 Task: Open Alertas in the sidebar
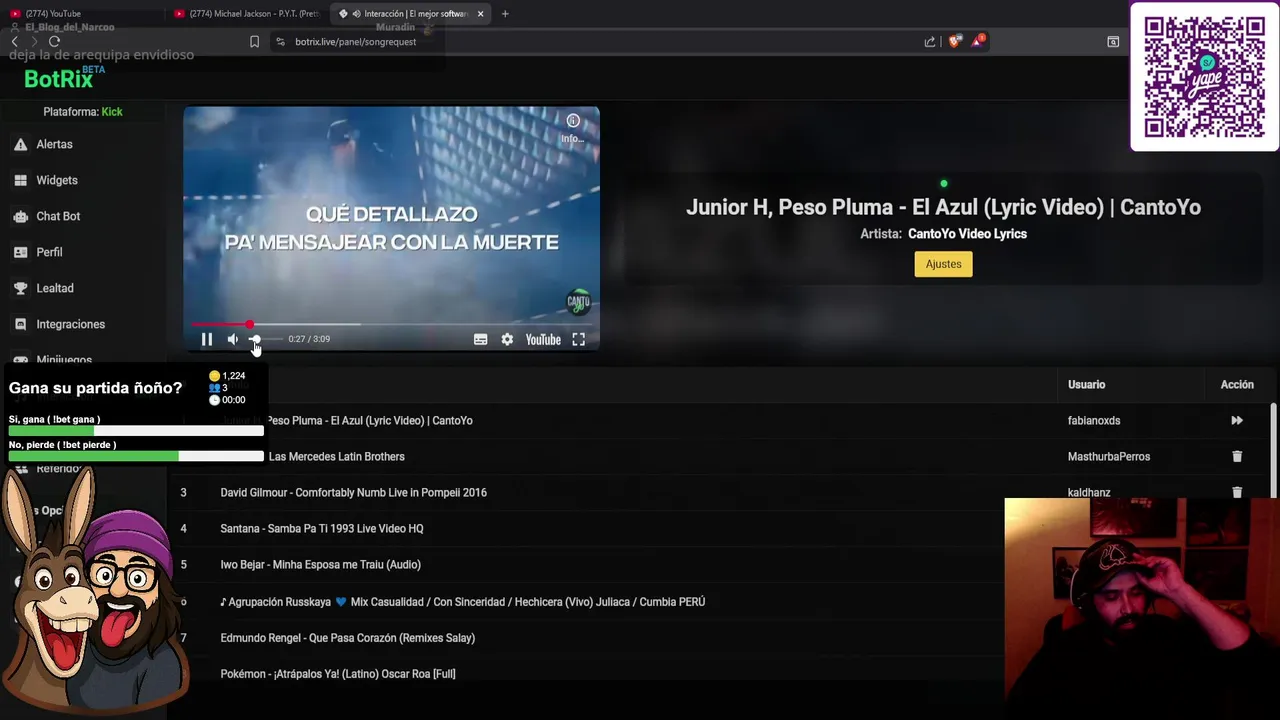click(54, 144)
